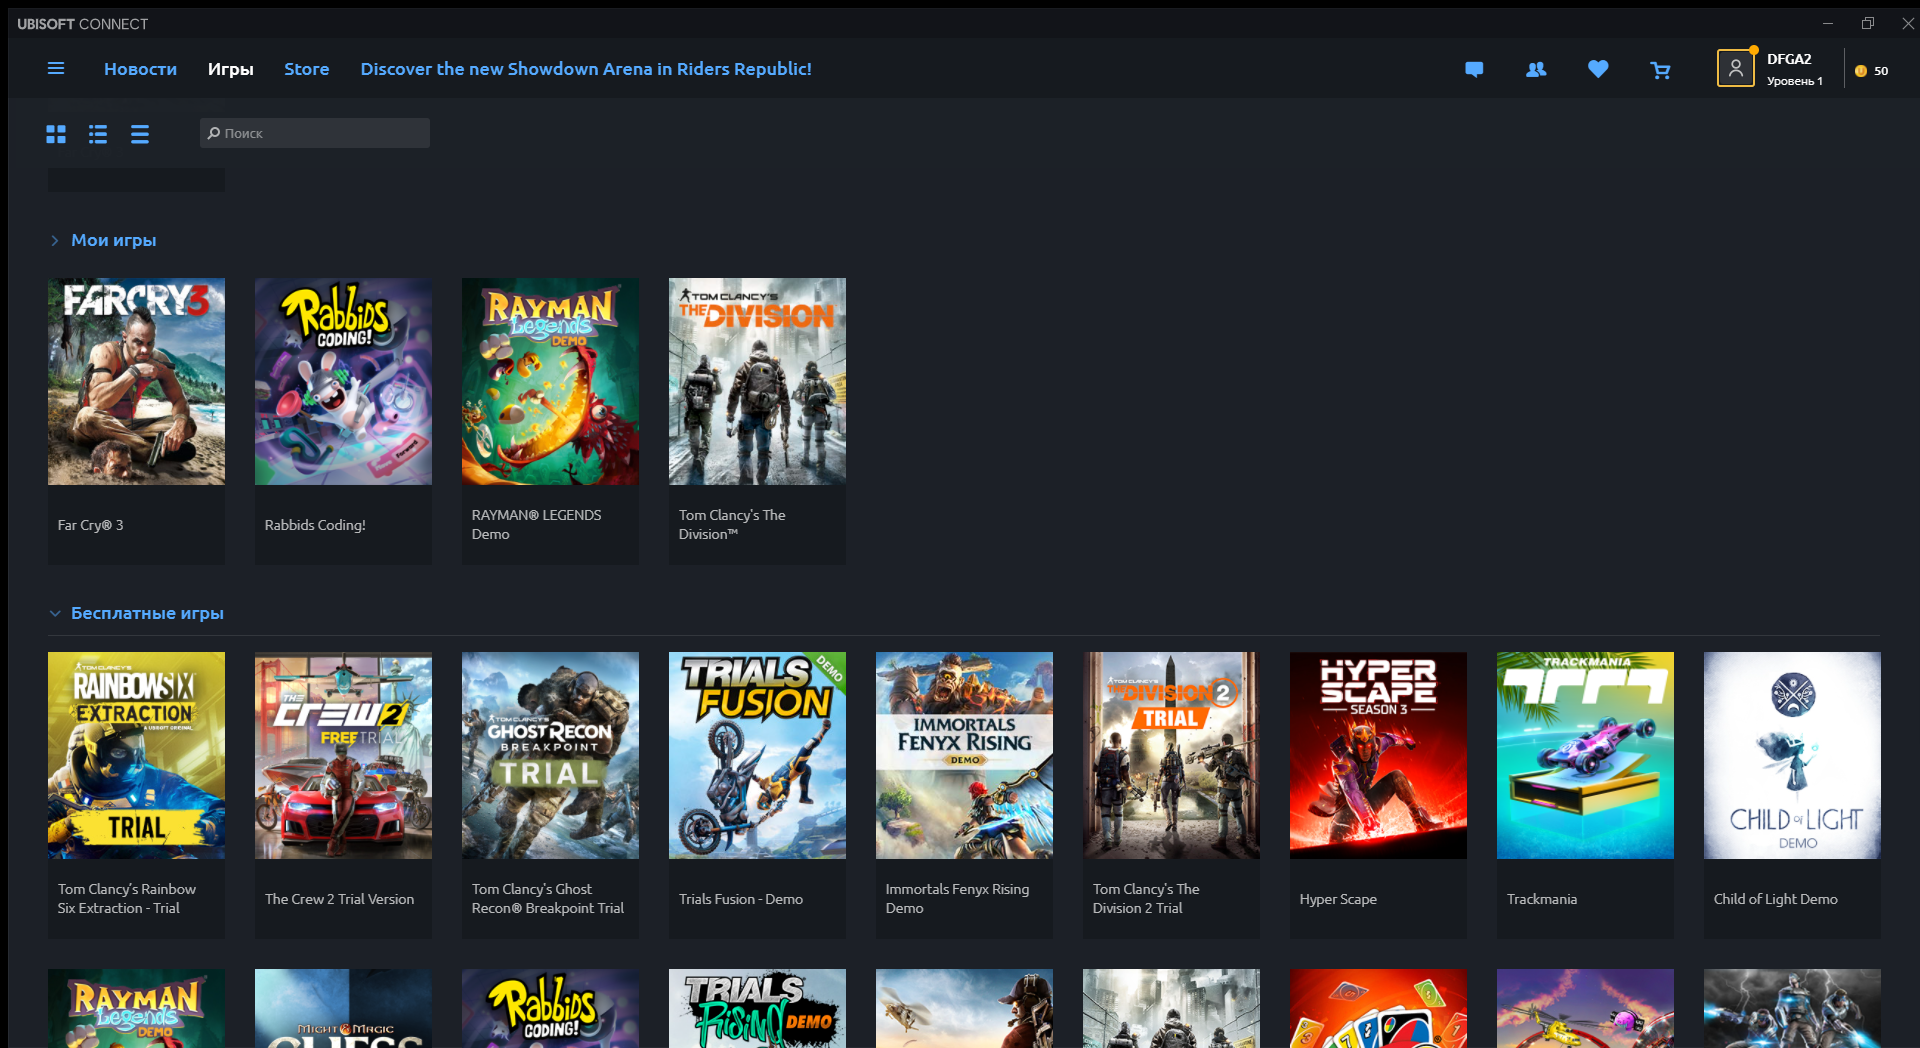Open The Division 2 Trial cover
Viewport: 1920px width, 1048px height.
(1171, 755)
